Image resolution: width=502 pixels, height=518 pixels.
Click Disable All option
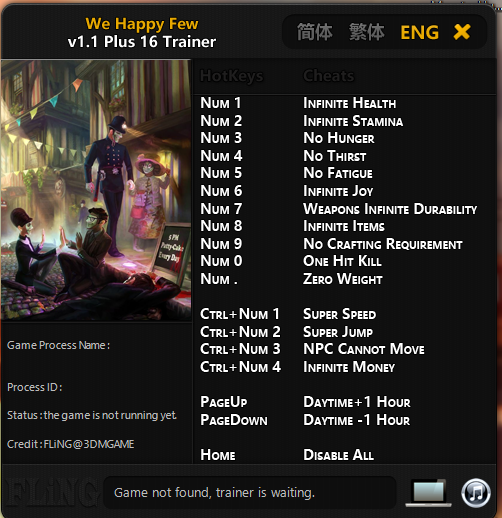click(338, 455)
